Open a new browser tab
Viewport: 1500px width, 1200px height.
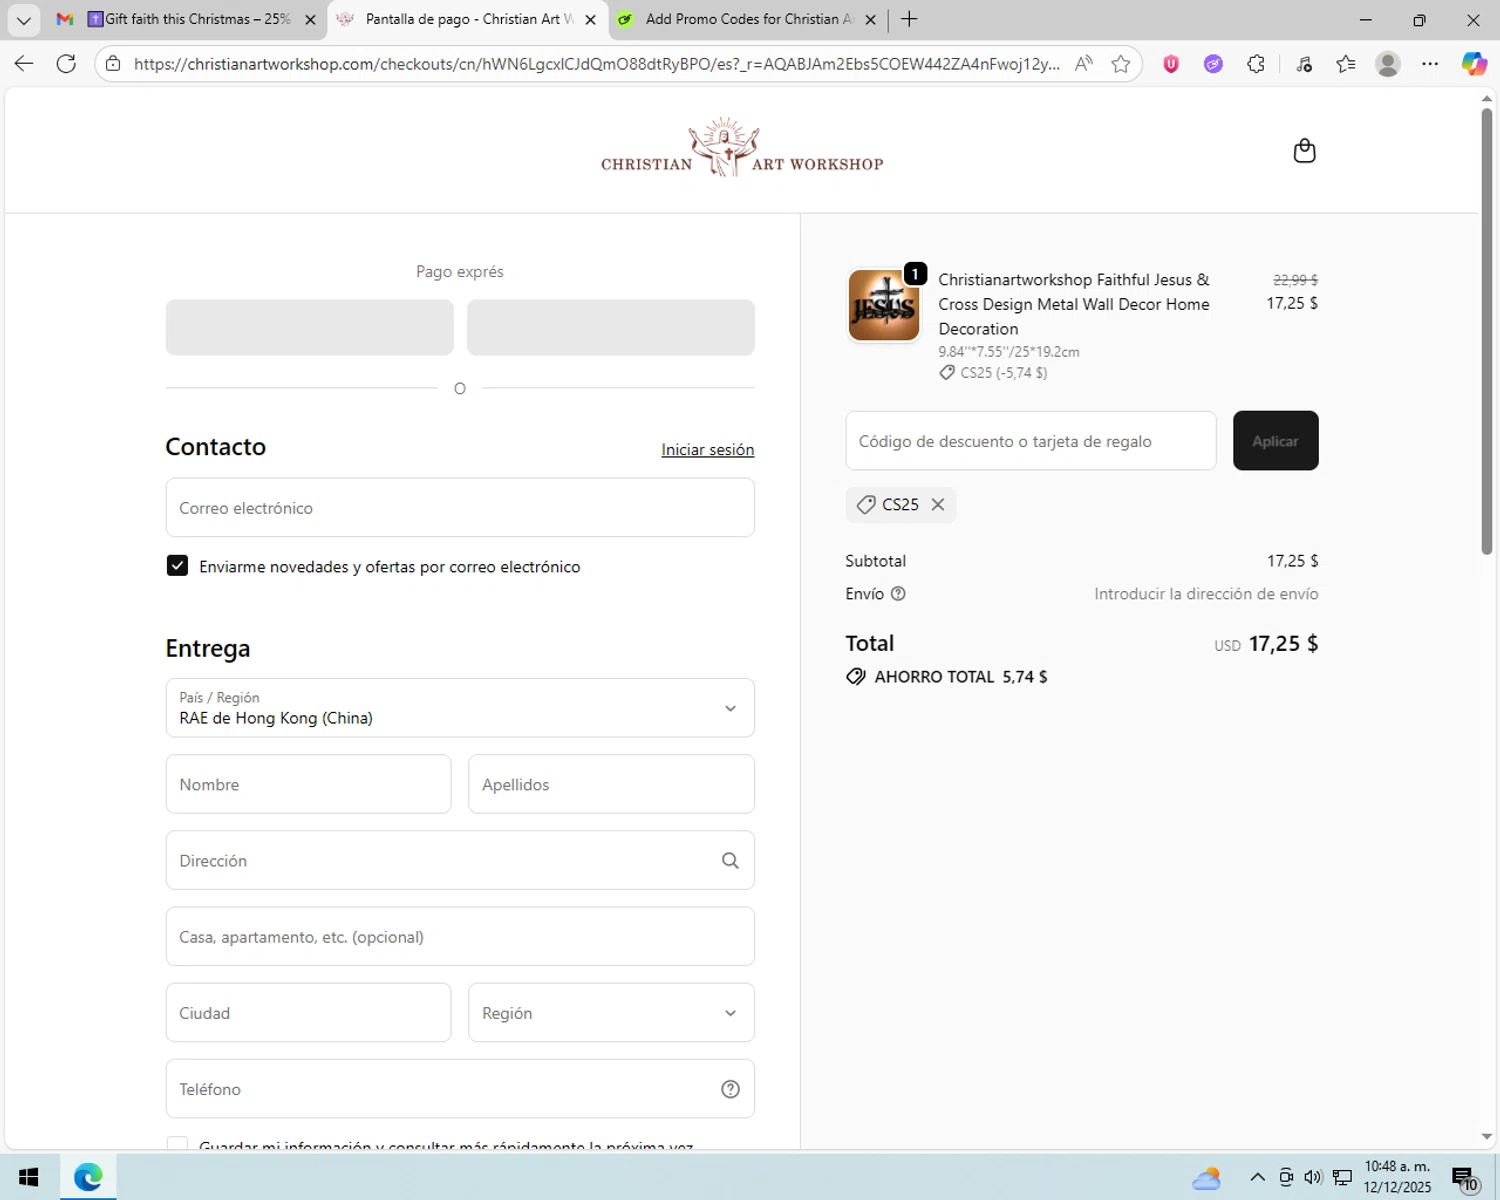click(x=909, y=19)
